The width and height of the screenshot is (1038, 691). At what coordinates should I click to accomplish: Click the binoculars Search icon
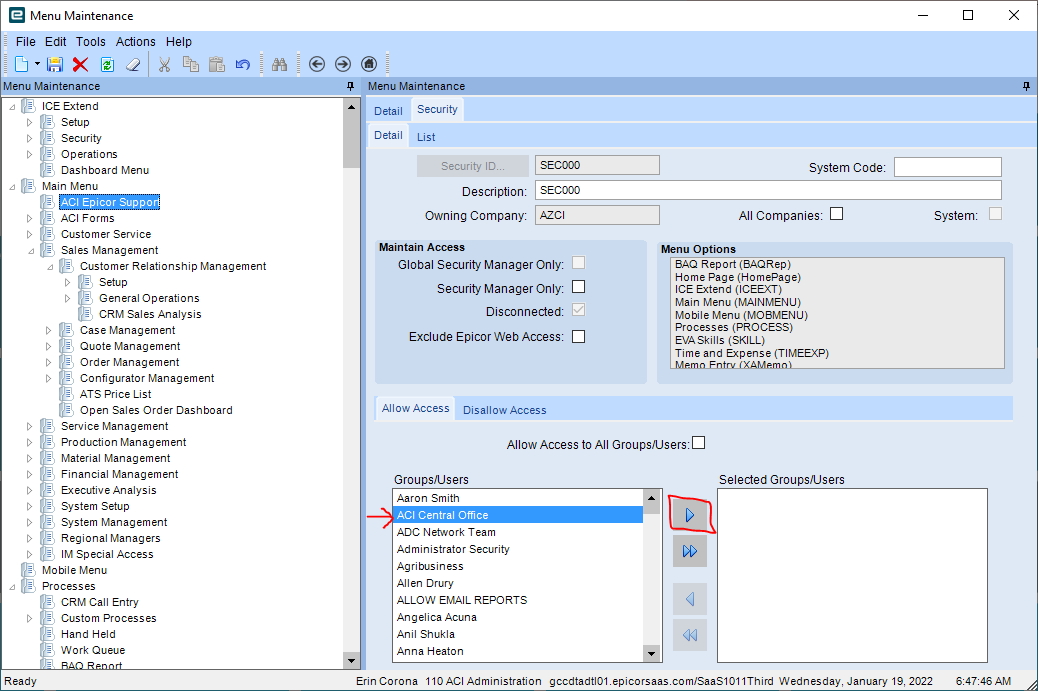click(x=279, y=64)
